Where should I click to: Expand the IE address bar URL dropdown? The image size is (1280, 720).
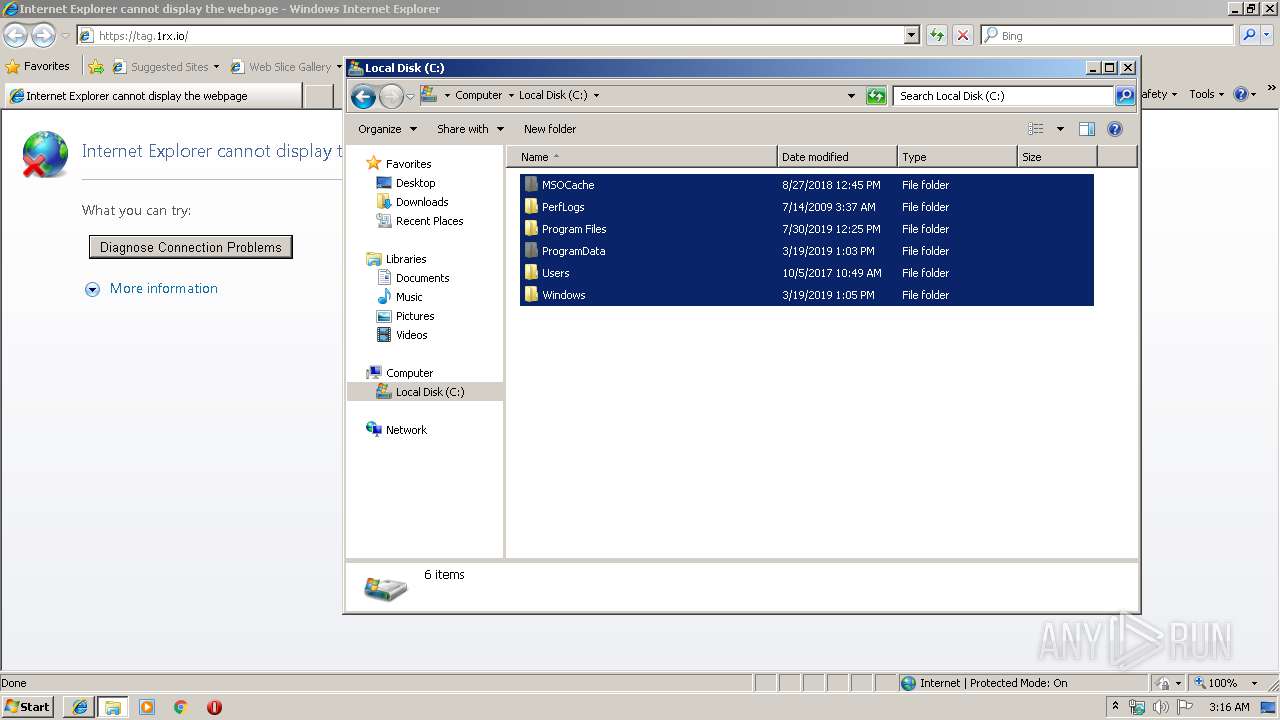(x=911, y=35)
